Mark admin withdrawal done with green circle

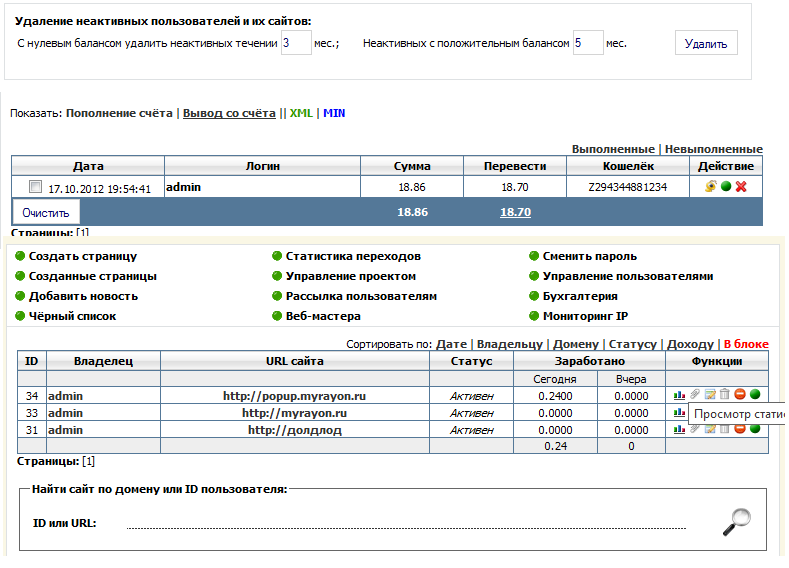(x=726, y=187)
